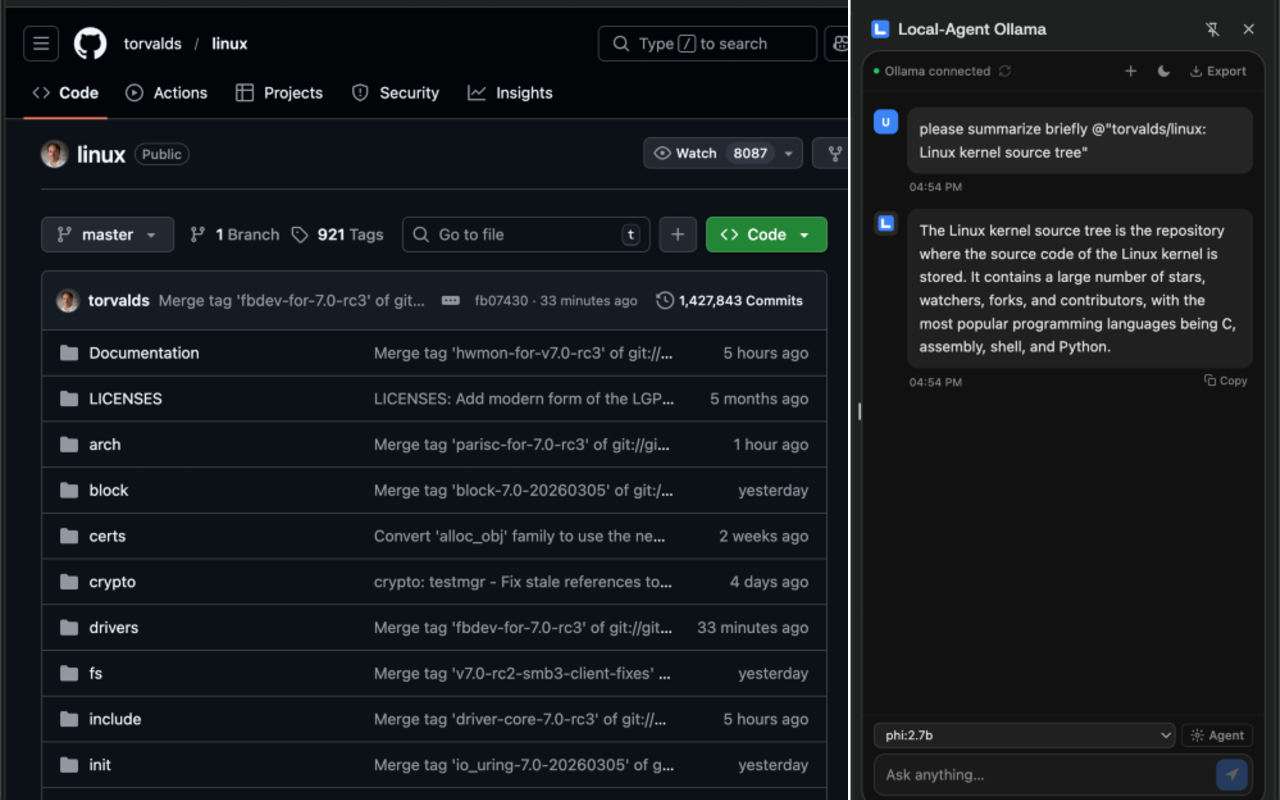Click the crypto folder icon

click(x=69, y=582)
